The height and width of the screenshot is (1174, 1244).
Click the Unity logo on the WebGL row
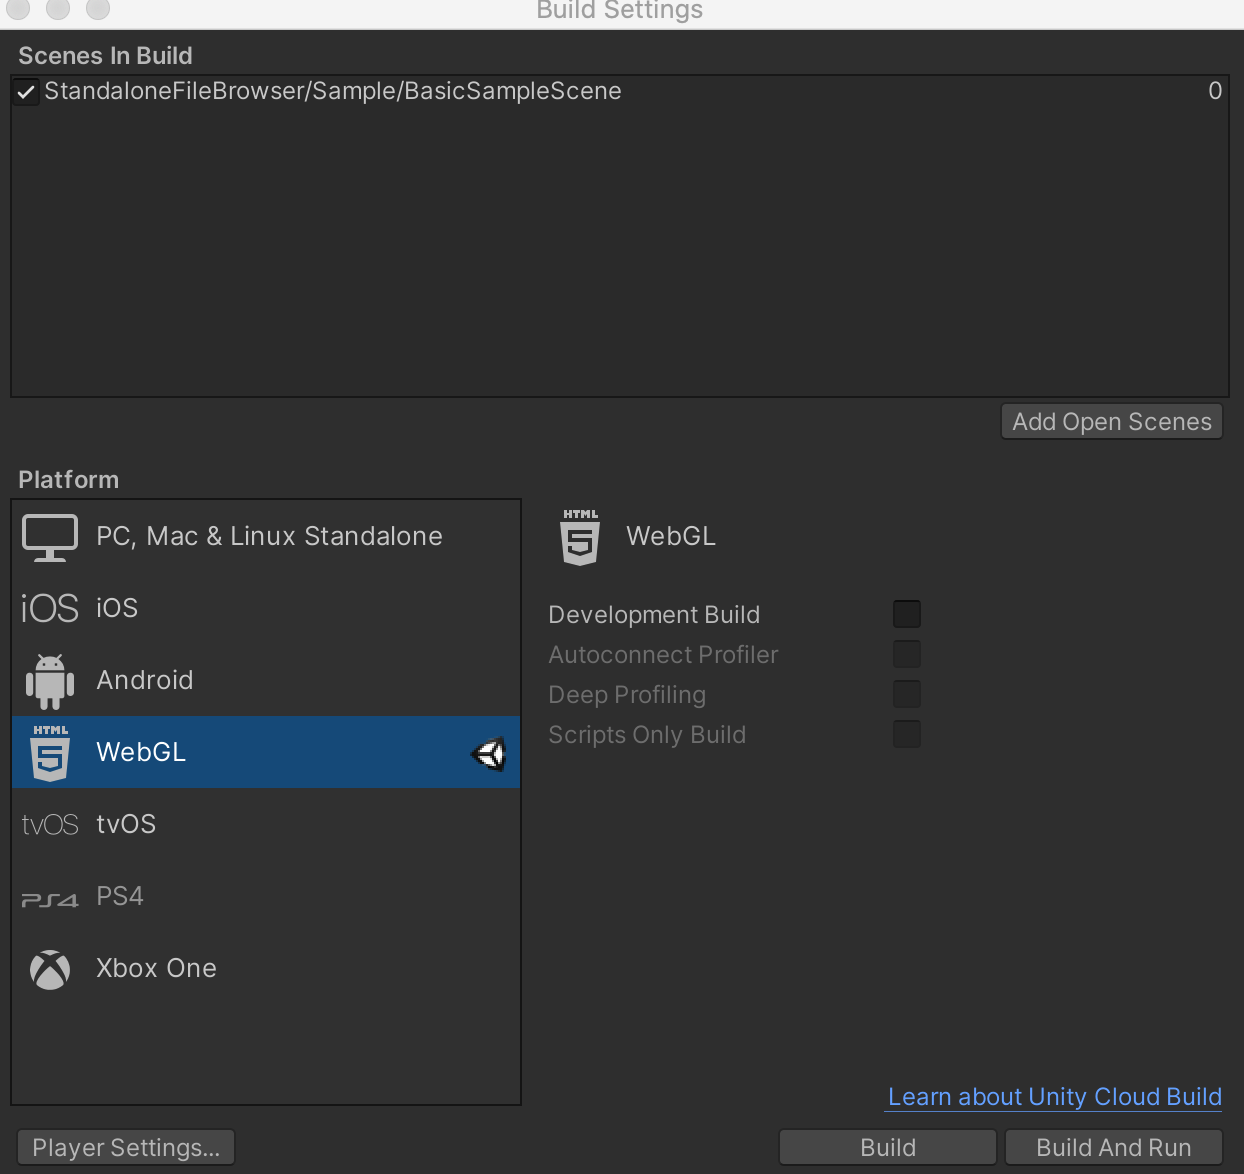coord(489,753)
